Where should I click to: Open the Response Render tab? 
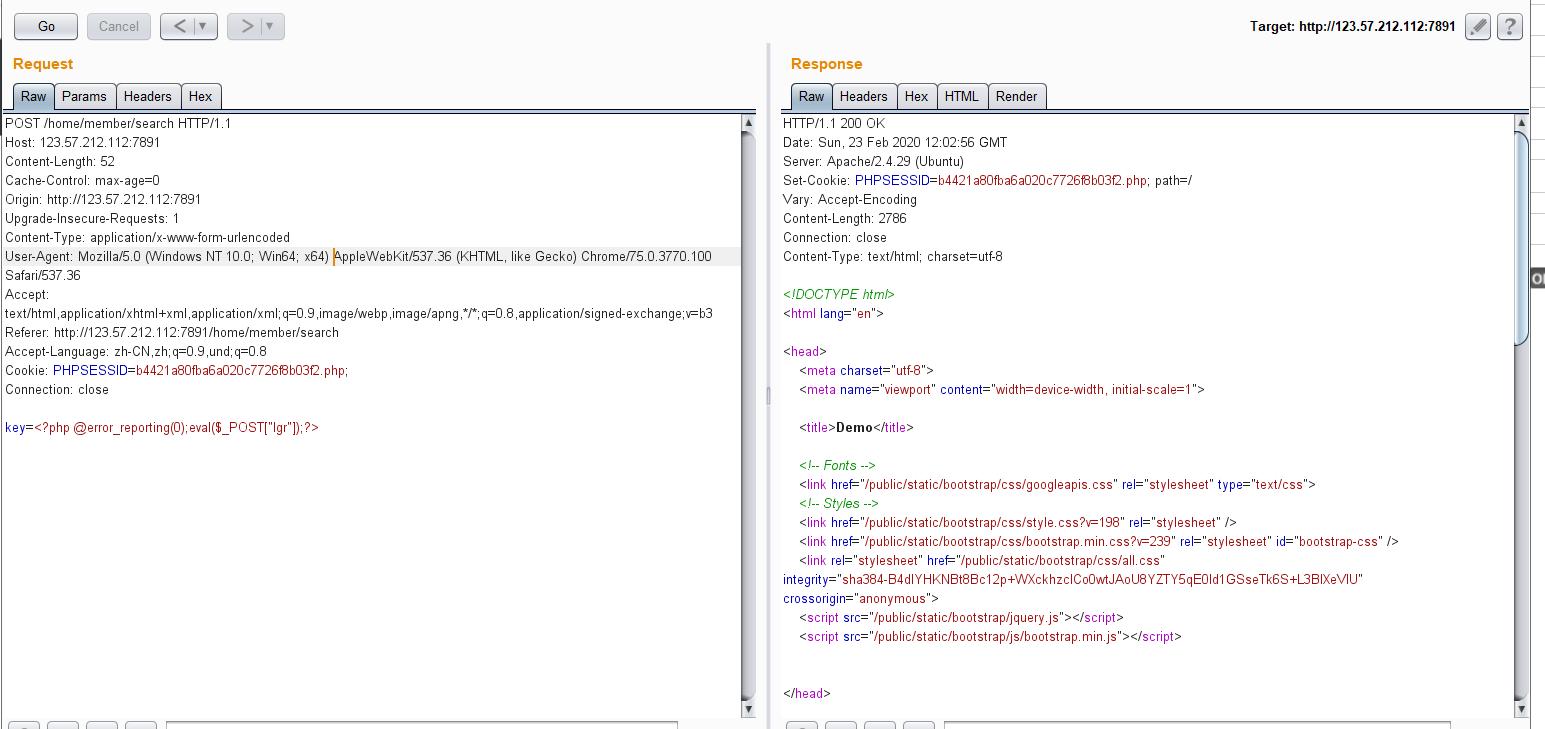coord(1017,97)
